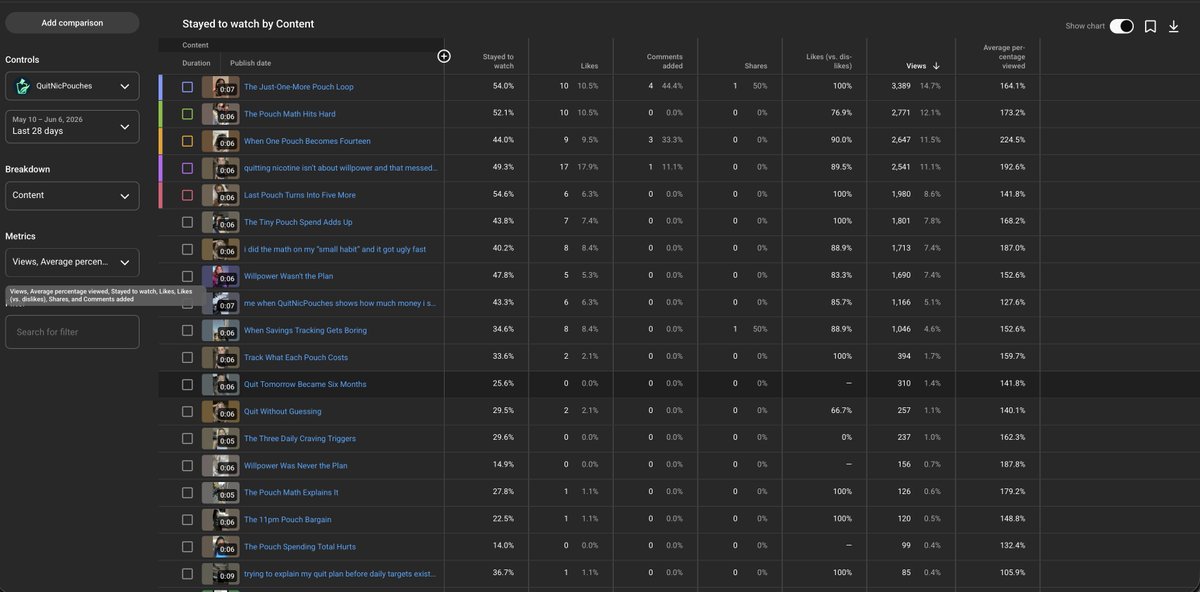Screen dimensions: 1200x592
Task: Check the box for The Tiny Pouch Spend Adds Up
Action: [187, 222]
